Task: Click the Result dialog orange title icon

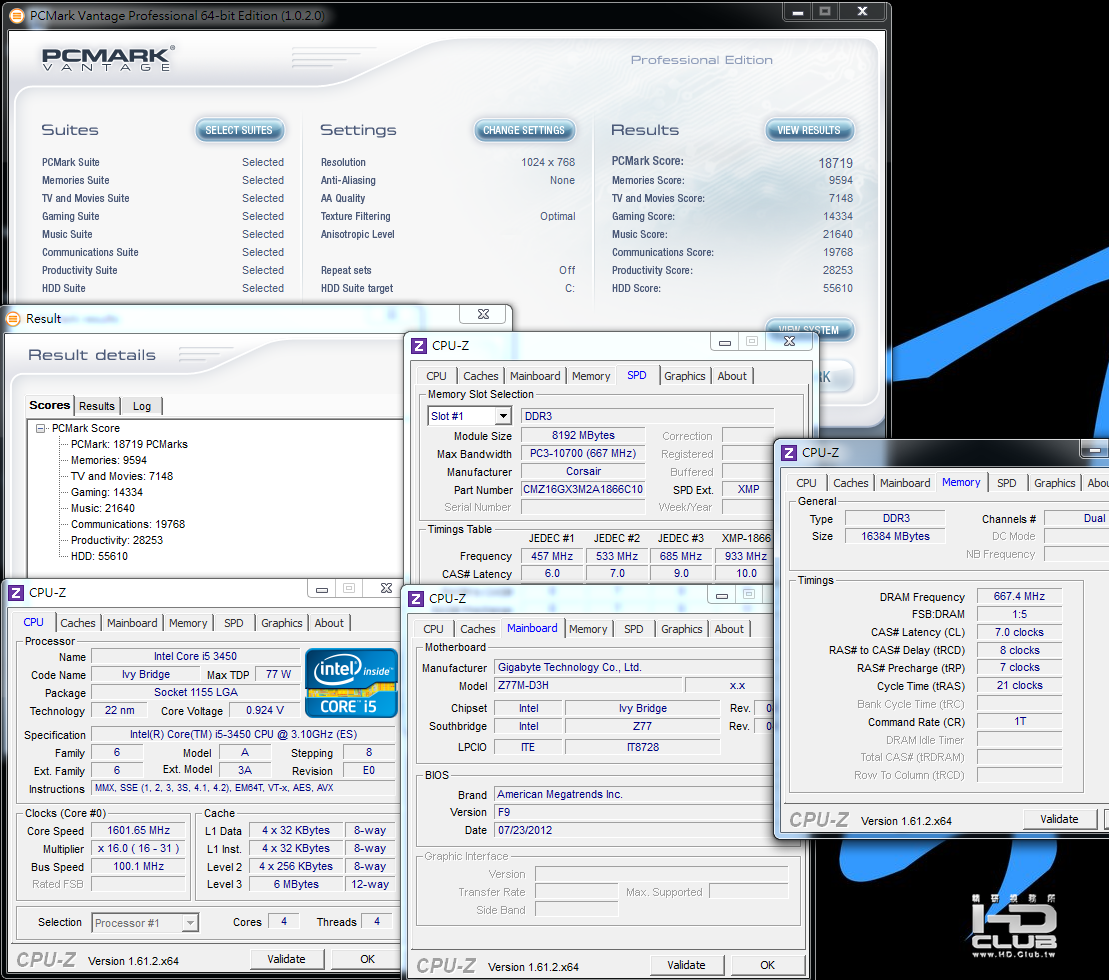Action: coord(13,319)
